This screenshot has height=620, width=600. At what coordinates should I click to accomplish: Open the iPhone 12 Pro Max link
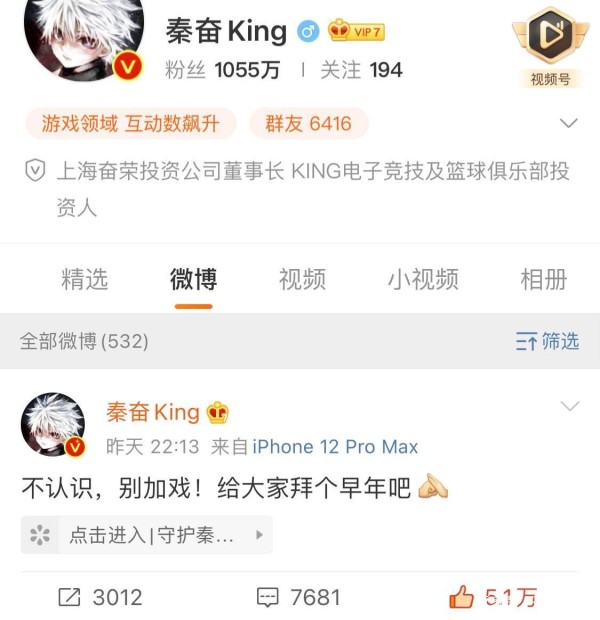pyautogui.click(x=335, y=447)
